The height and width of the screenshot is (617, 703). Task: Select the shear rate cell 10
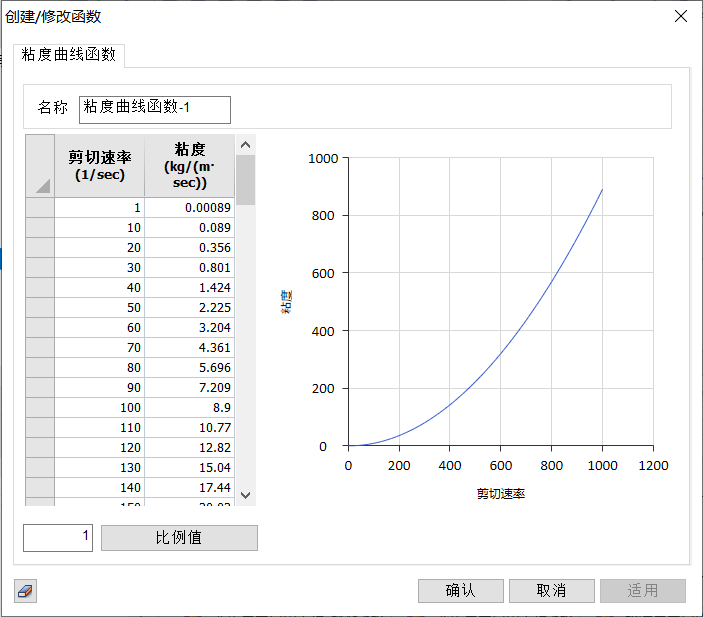[100, 228]
